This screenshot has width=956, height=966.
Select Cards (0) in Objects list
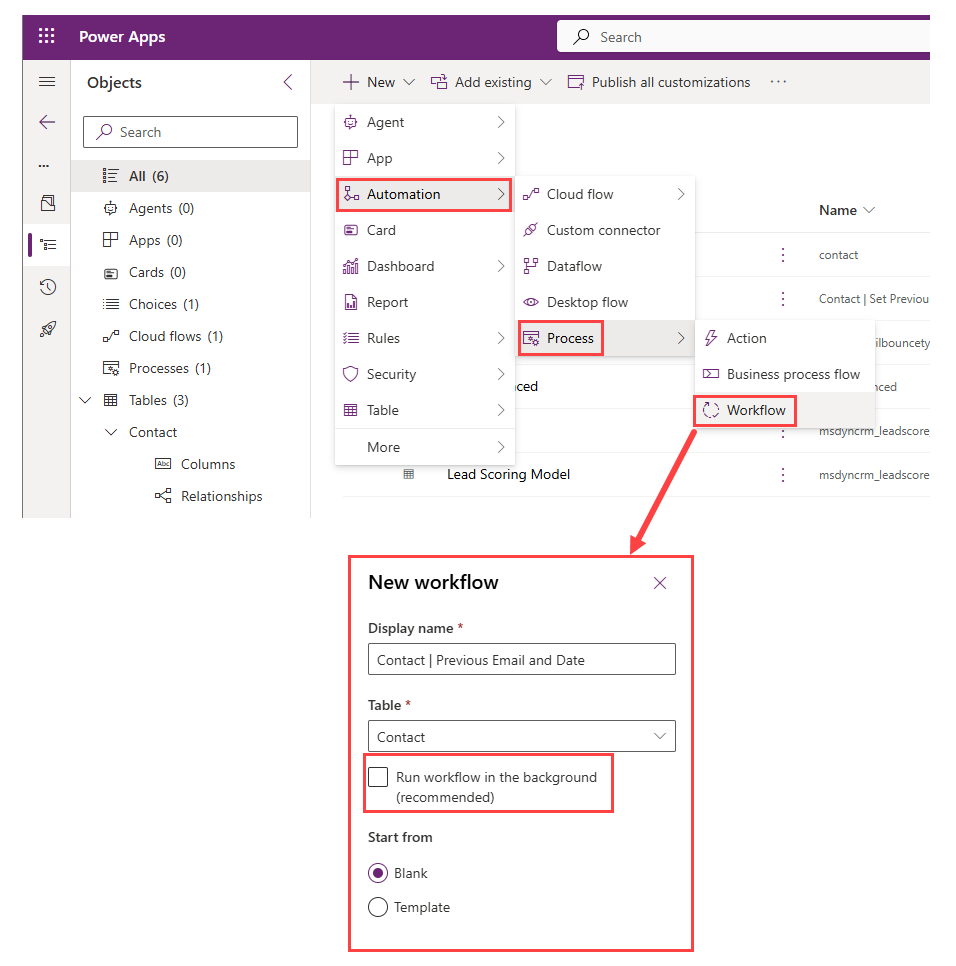click(x=191, y=272)
